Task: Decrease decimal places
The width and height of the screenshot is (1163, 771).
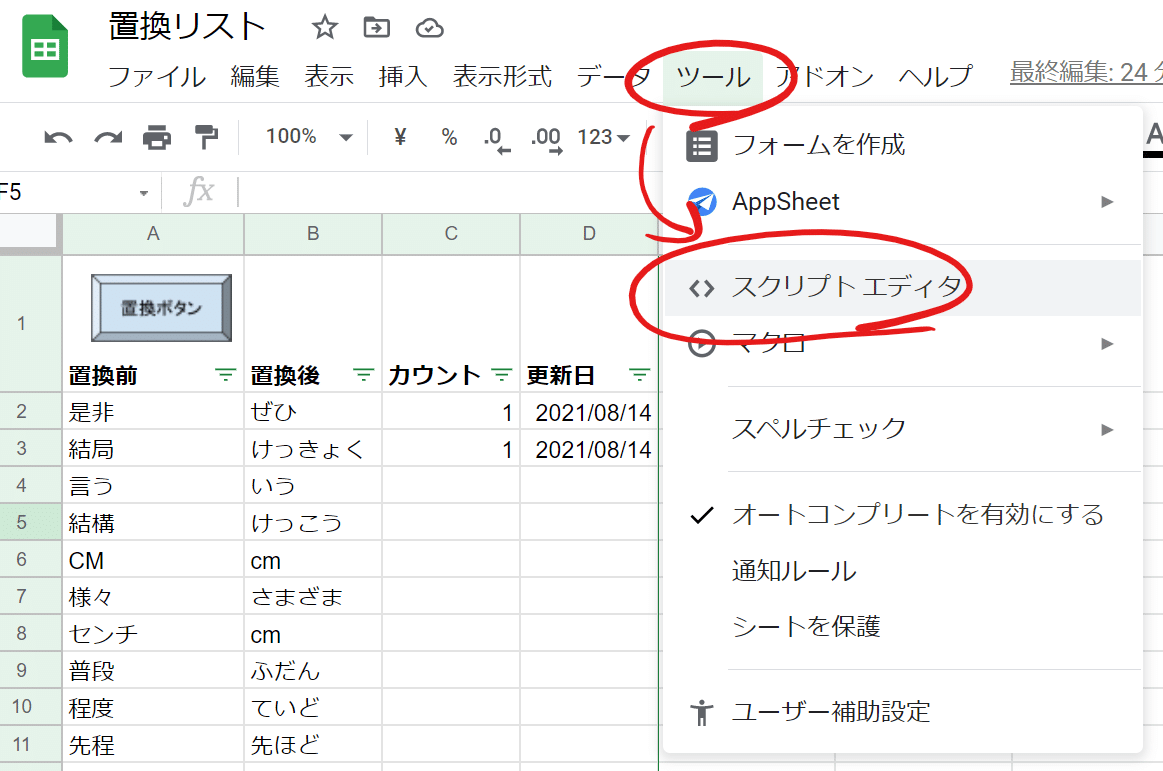Action: click(497, 139)
